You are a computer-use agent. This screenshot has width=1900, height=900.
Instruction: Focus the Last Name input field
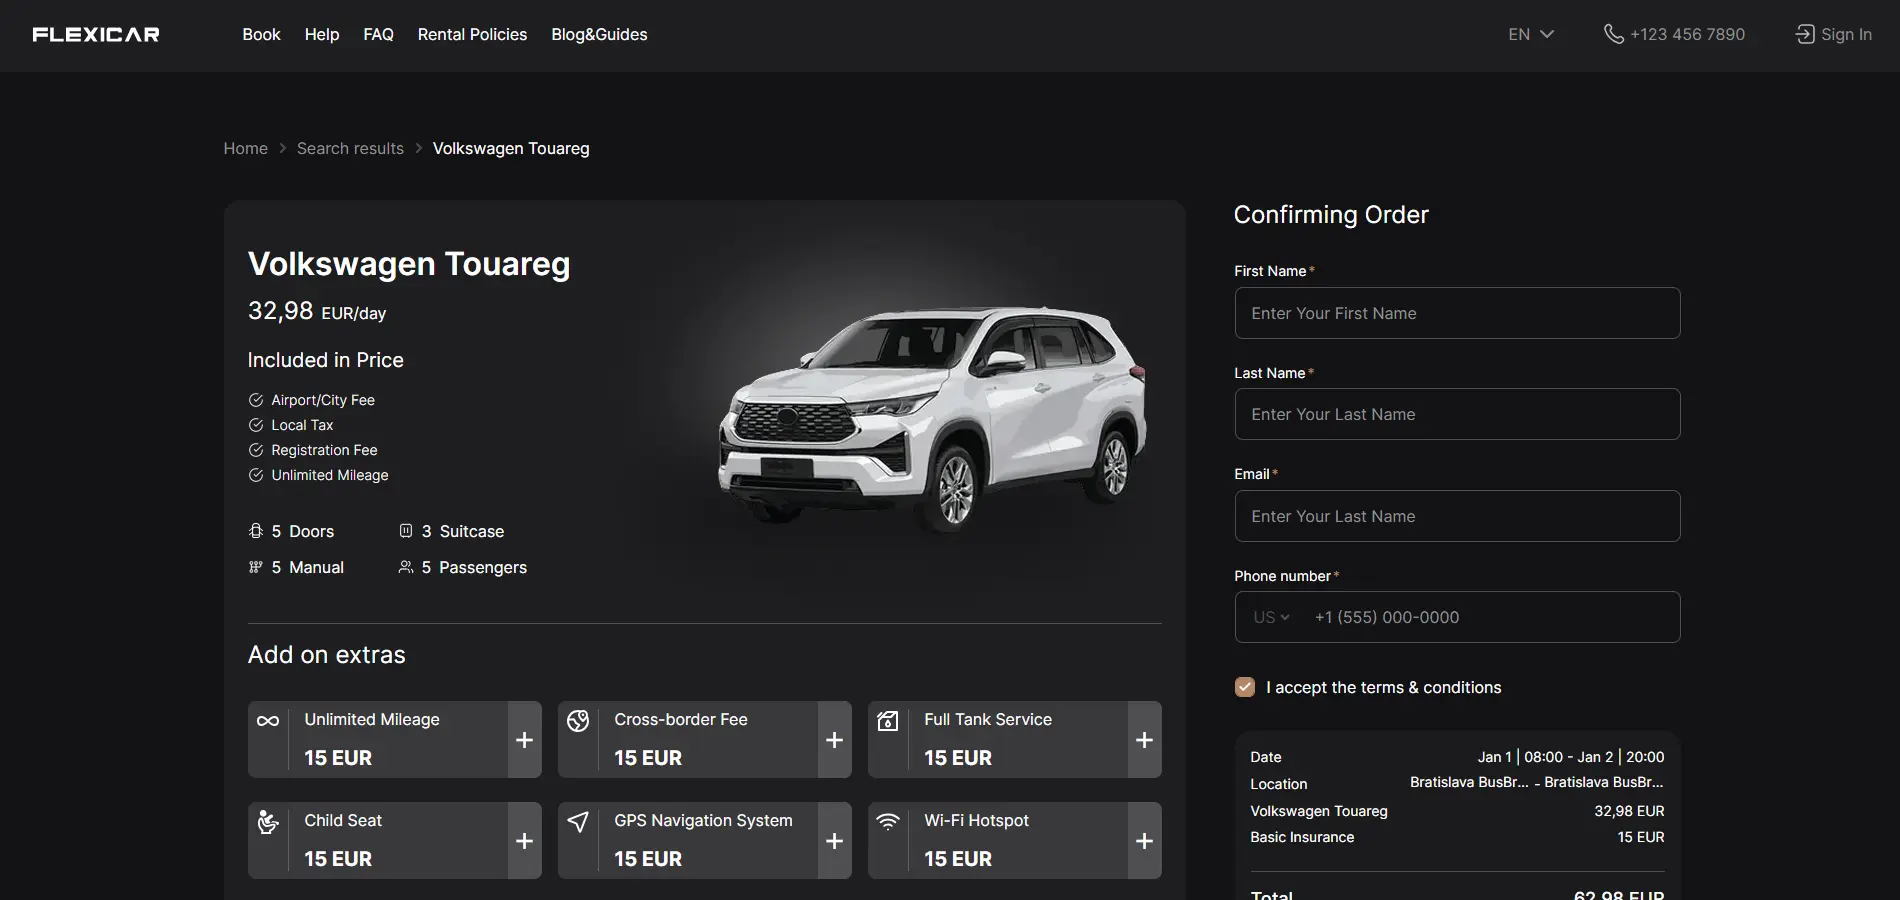(1457, 414)
